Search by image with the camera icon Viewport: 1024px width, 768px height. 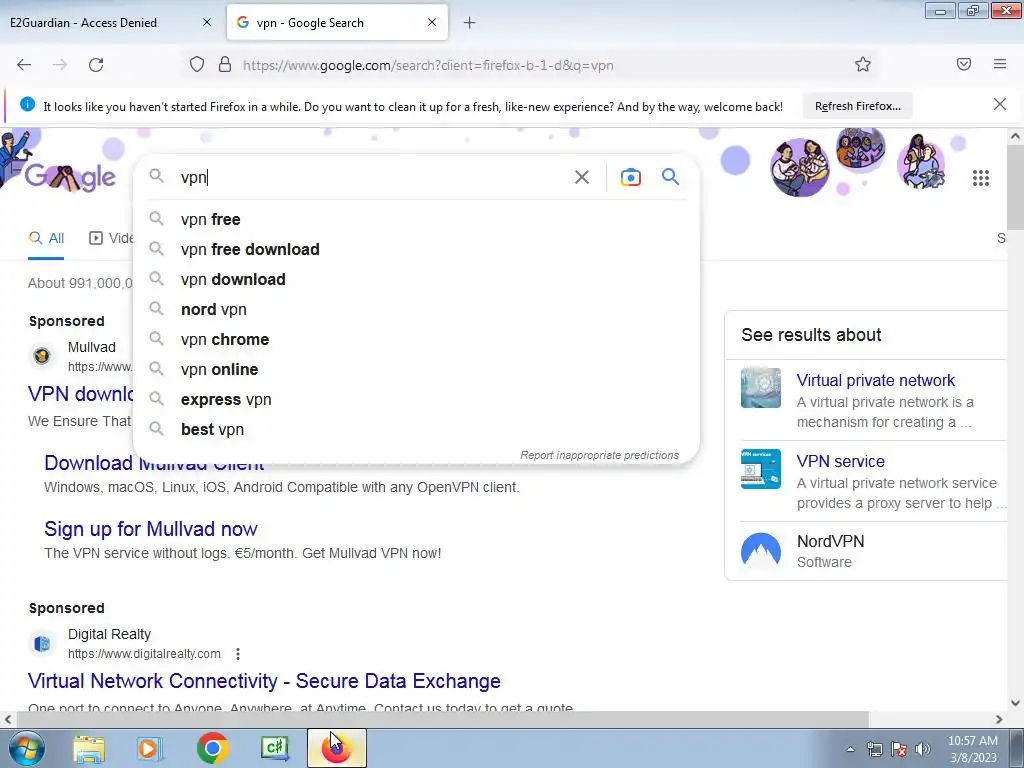630,177
